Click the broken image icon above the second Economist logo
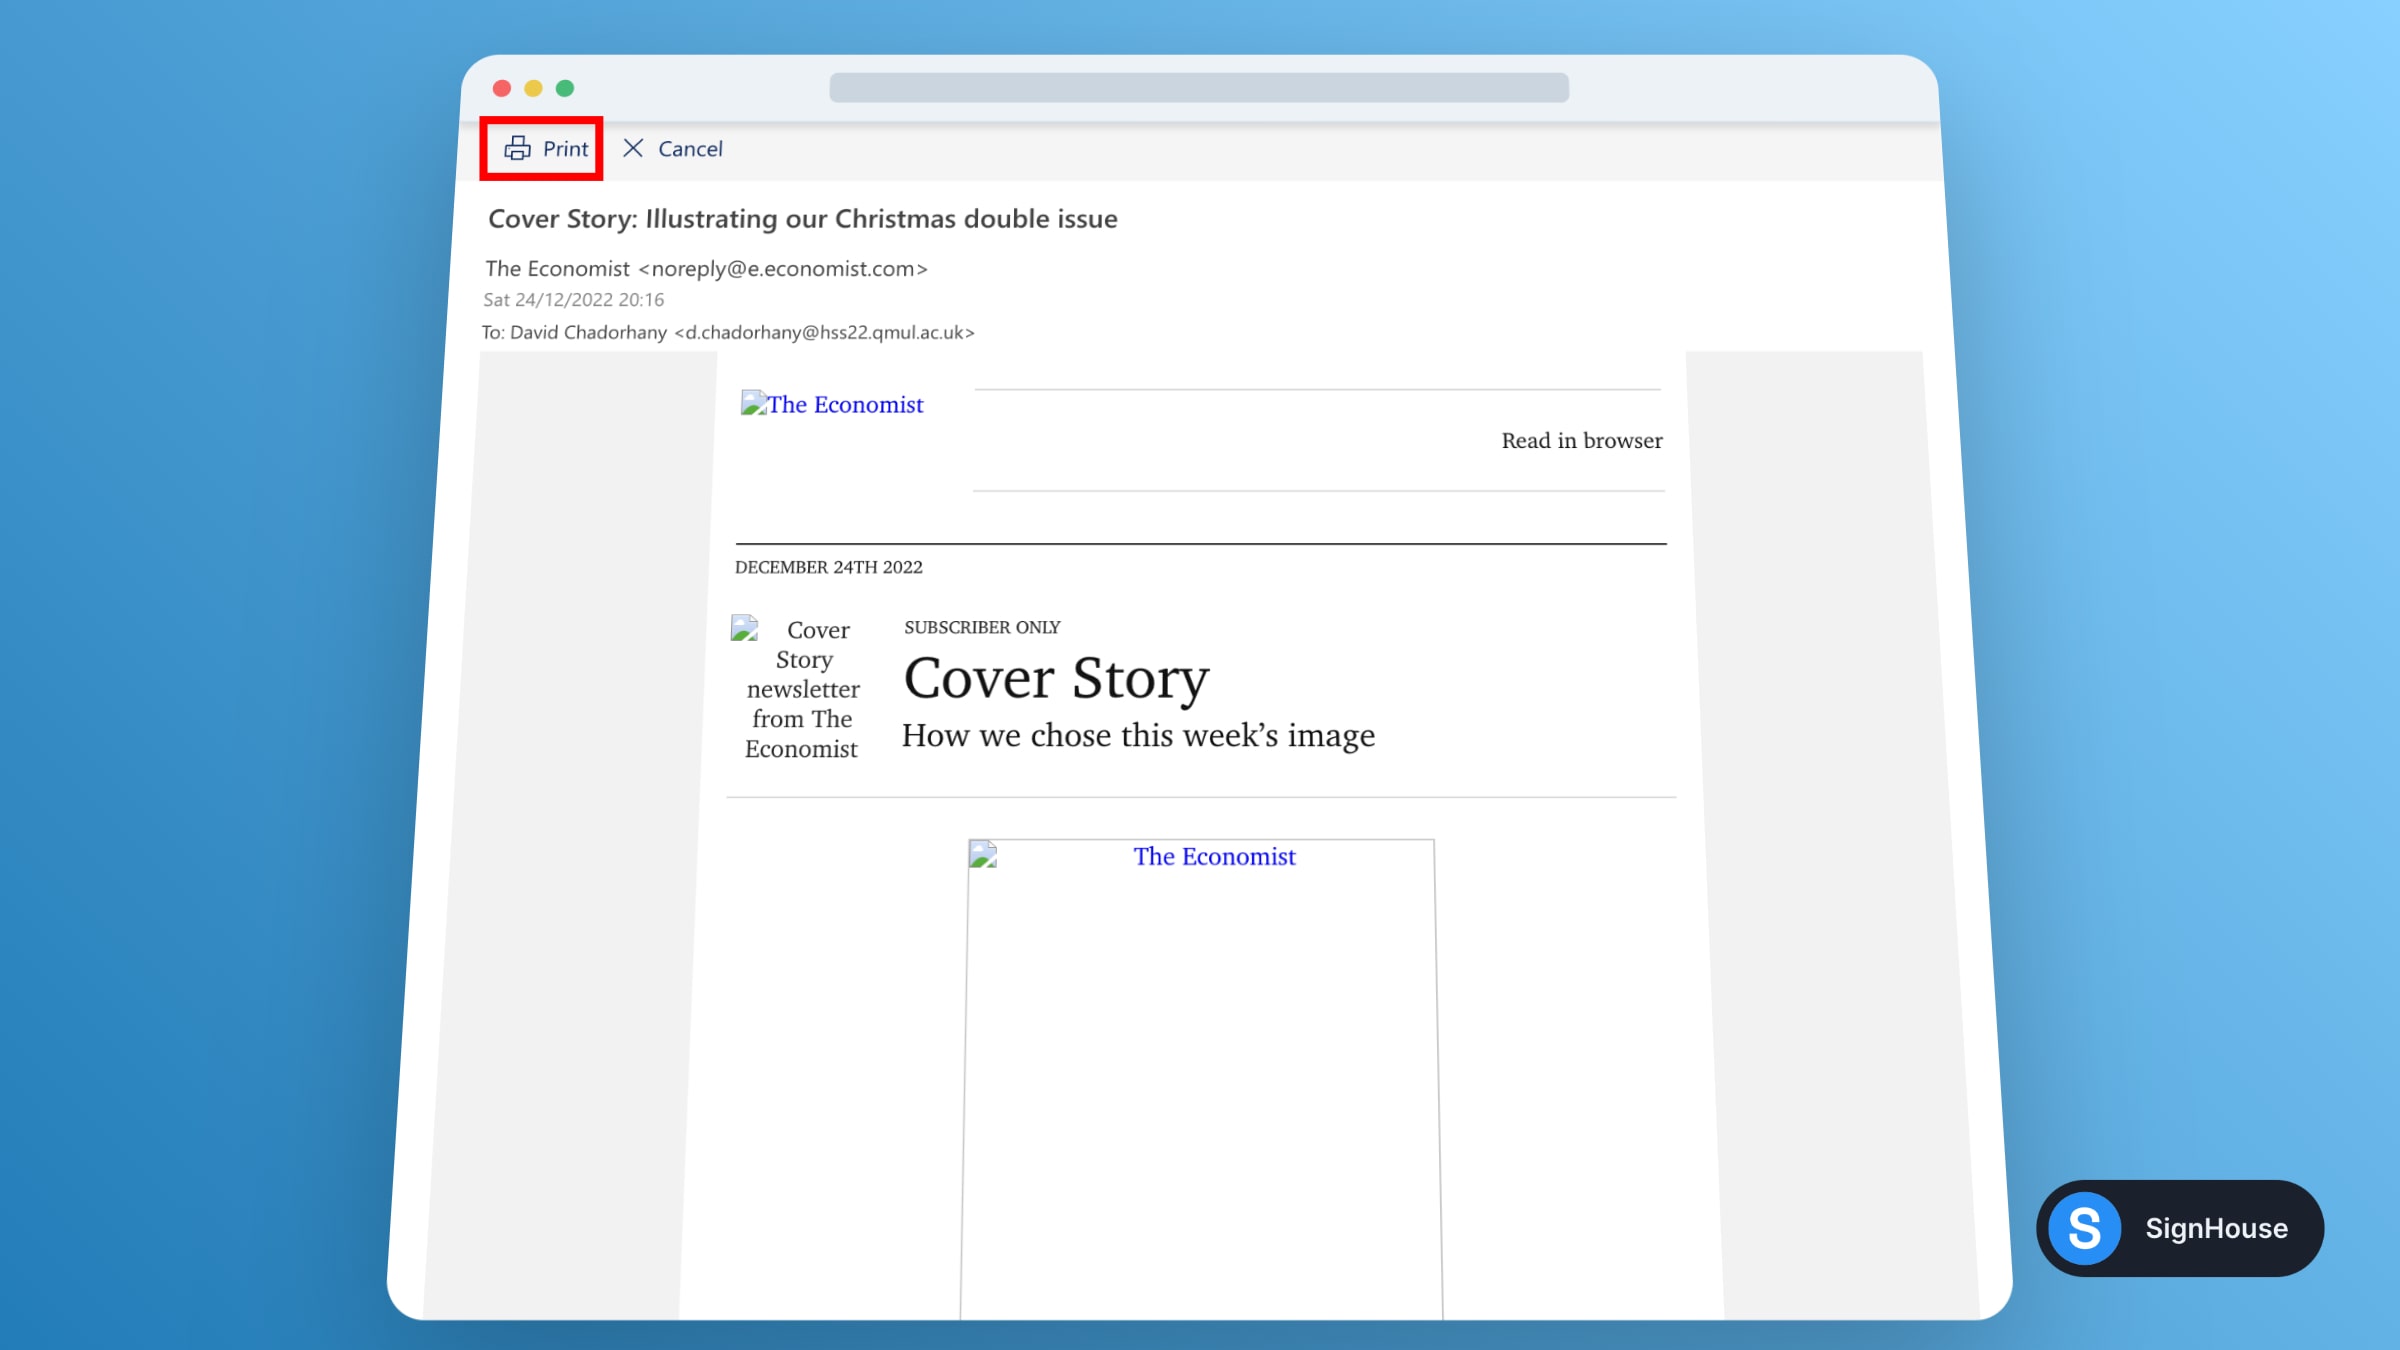2400x1350 pixels. [982, 855]
